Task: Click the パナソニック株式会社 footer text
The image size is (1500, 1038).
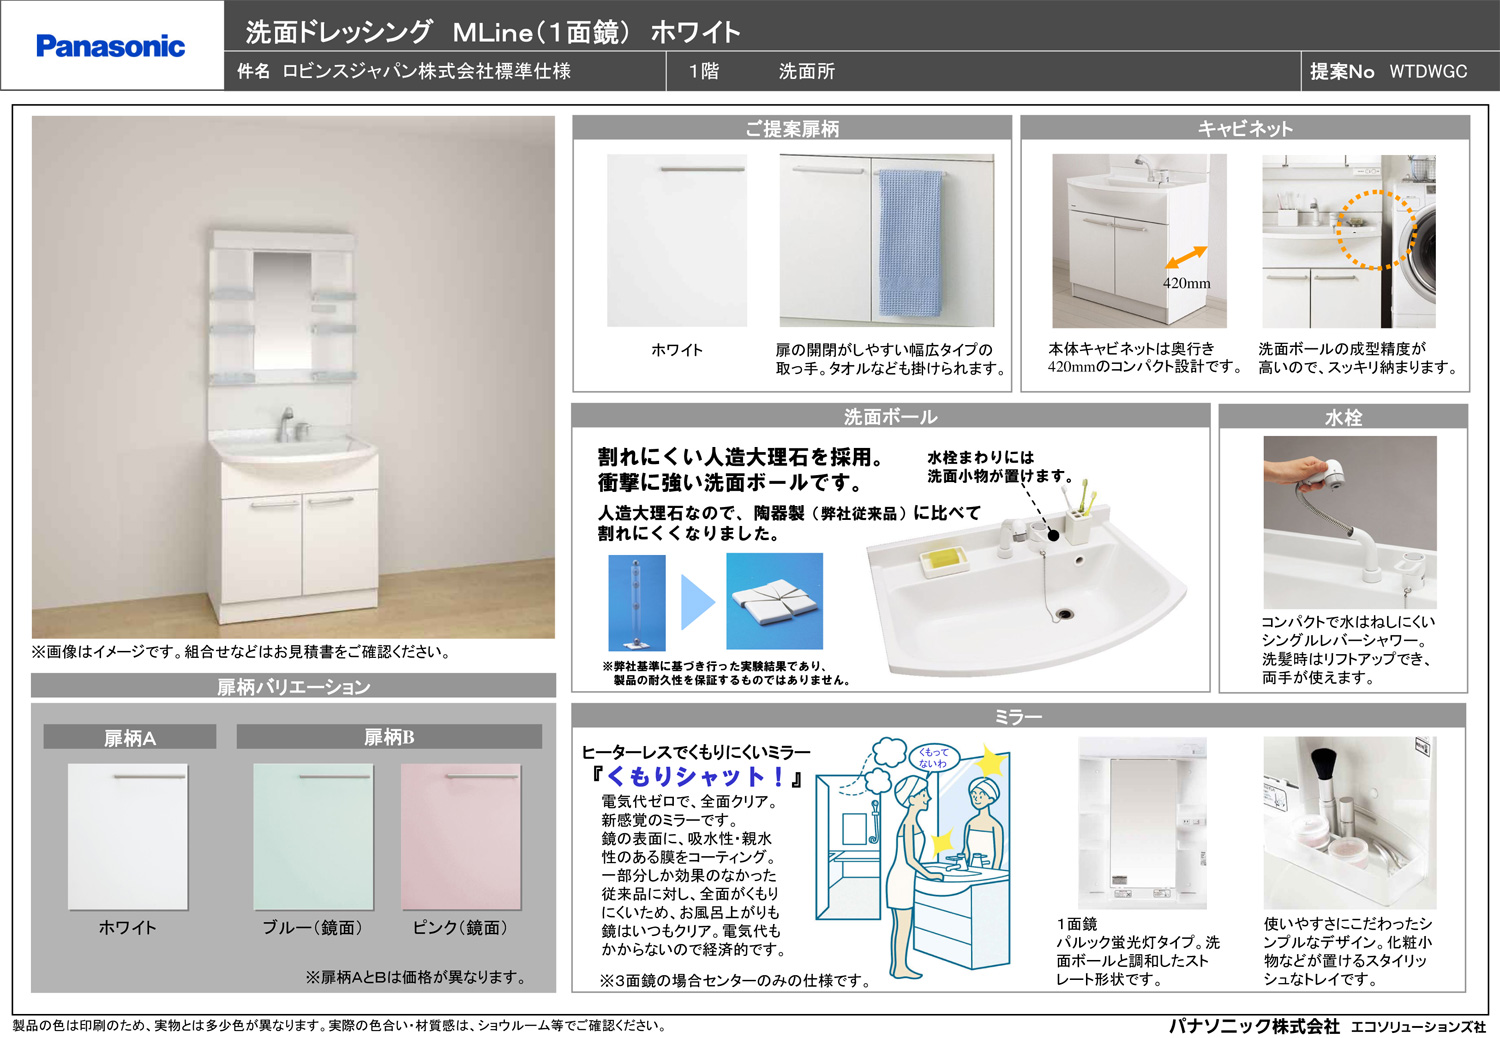Action: (1254, 1026)
